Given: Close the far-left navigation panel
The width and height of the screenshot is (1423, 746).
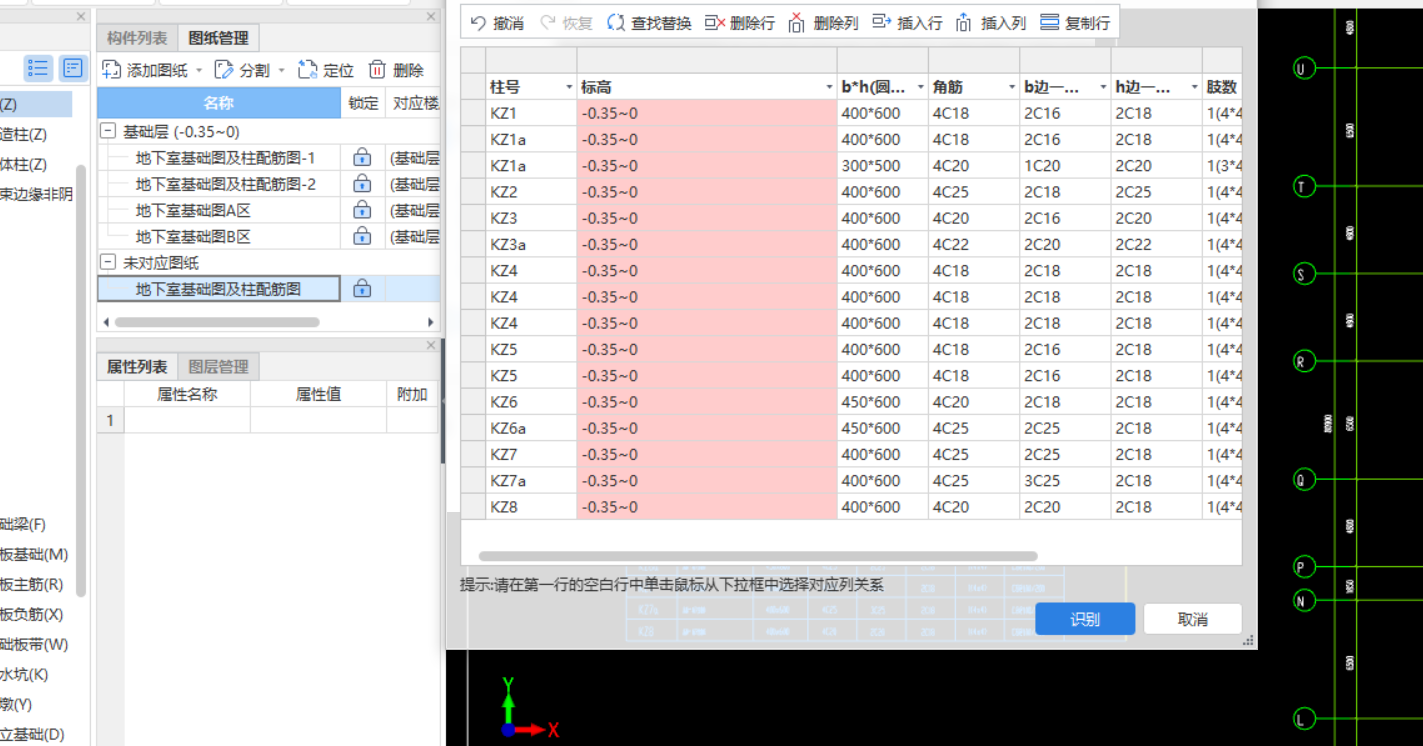Looking at the screenshot, I should pos(81,17).
